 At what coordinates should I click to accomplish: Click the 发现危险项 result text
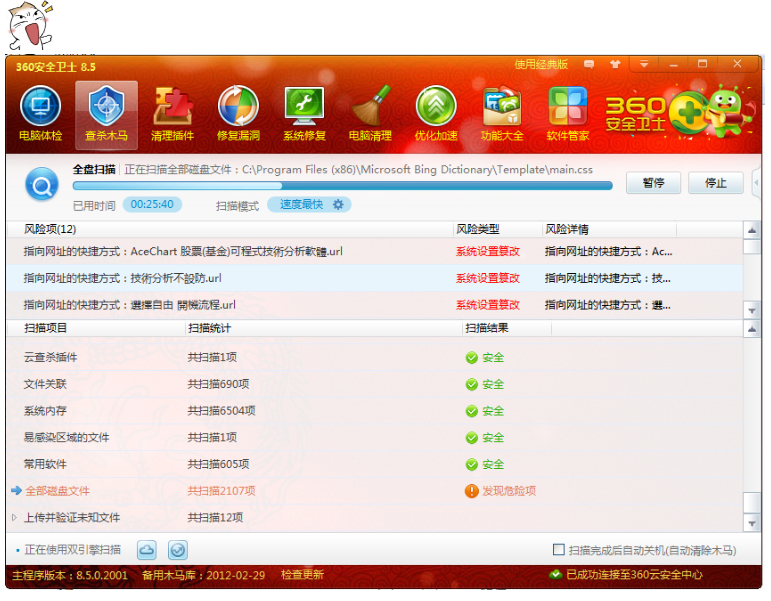[508, 491]
